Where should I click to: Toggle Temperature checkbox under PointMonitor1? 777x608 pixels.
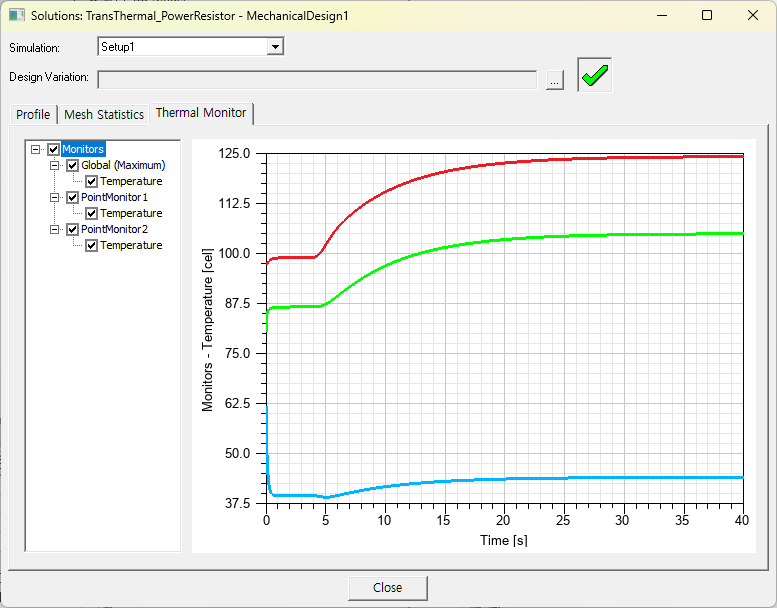tap(91, 213)
